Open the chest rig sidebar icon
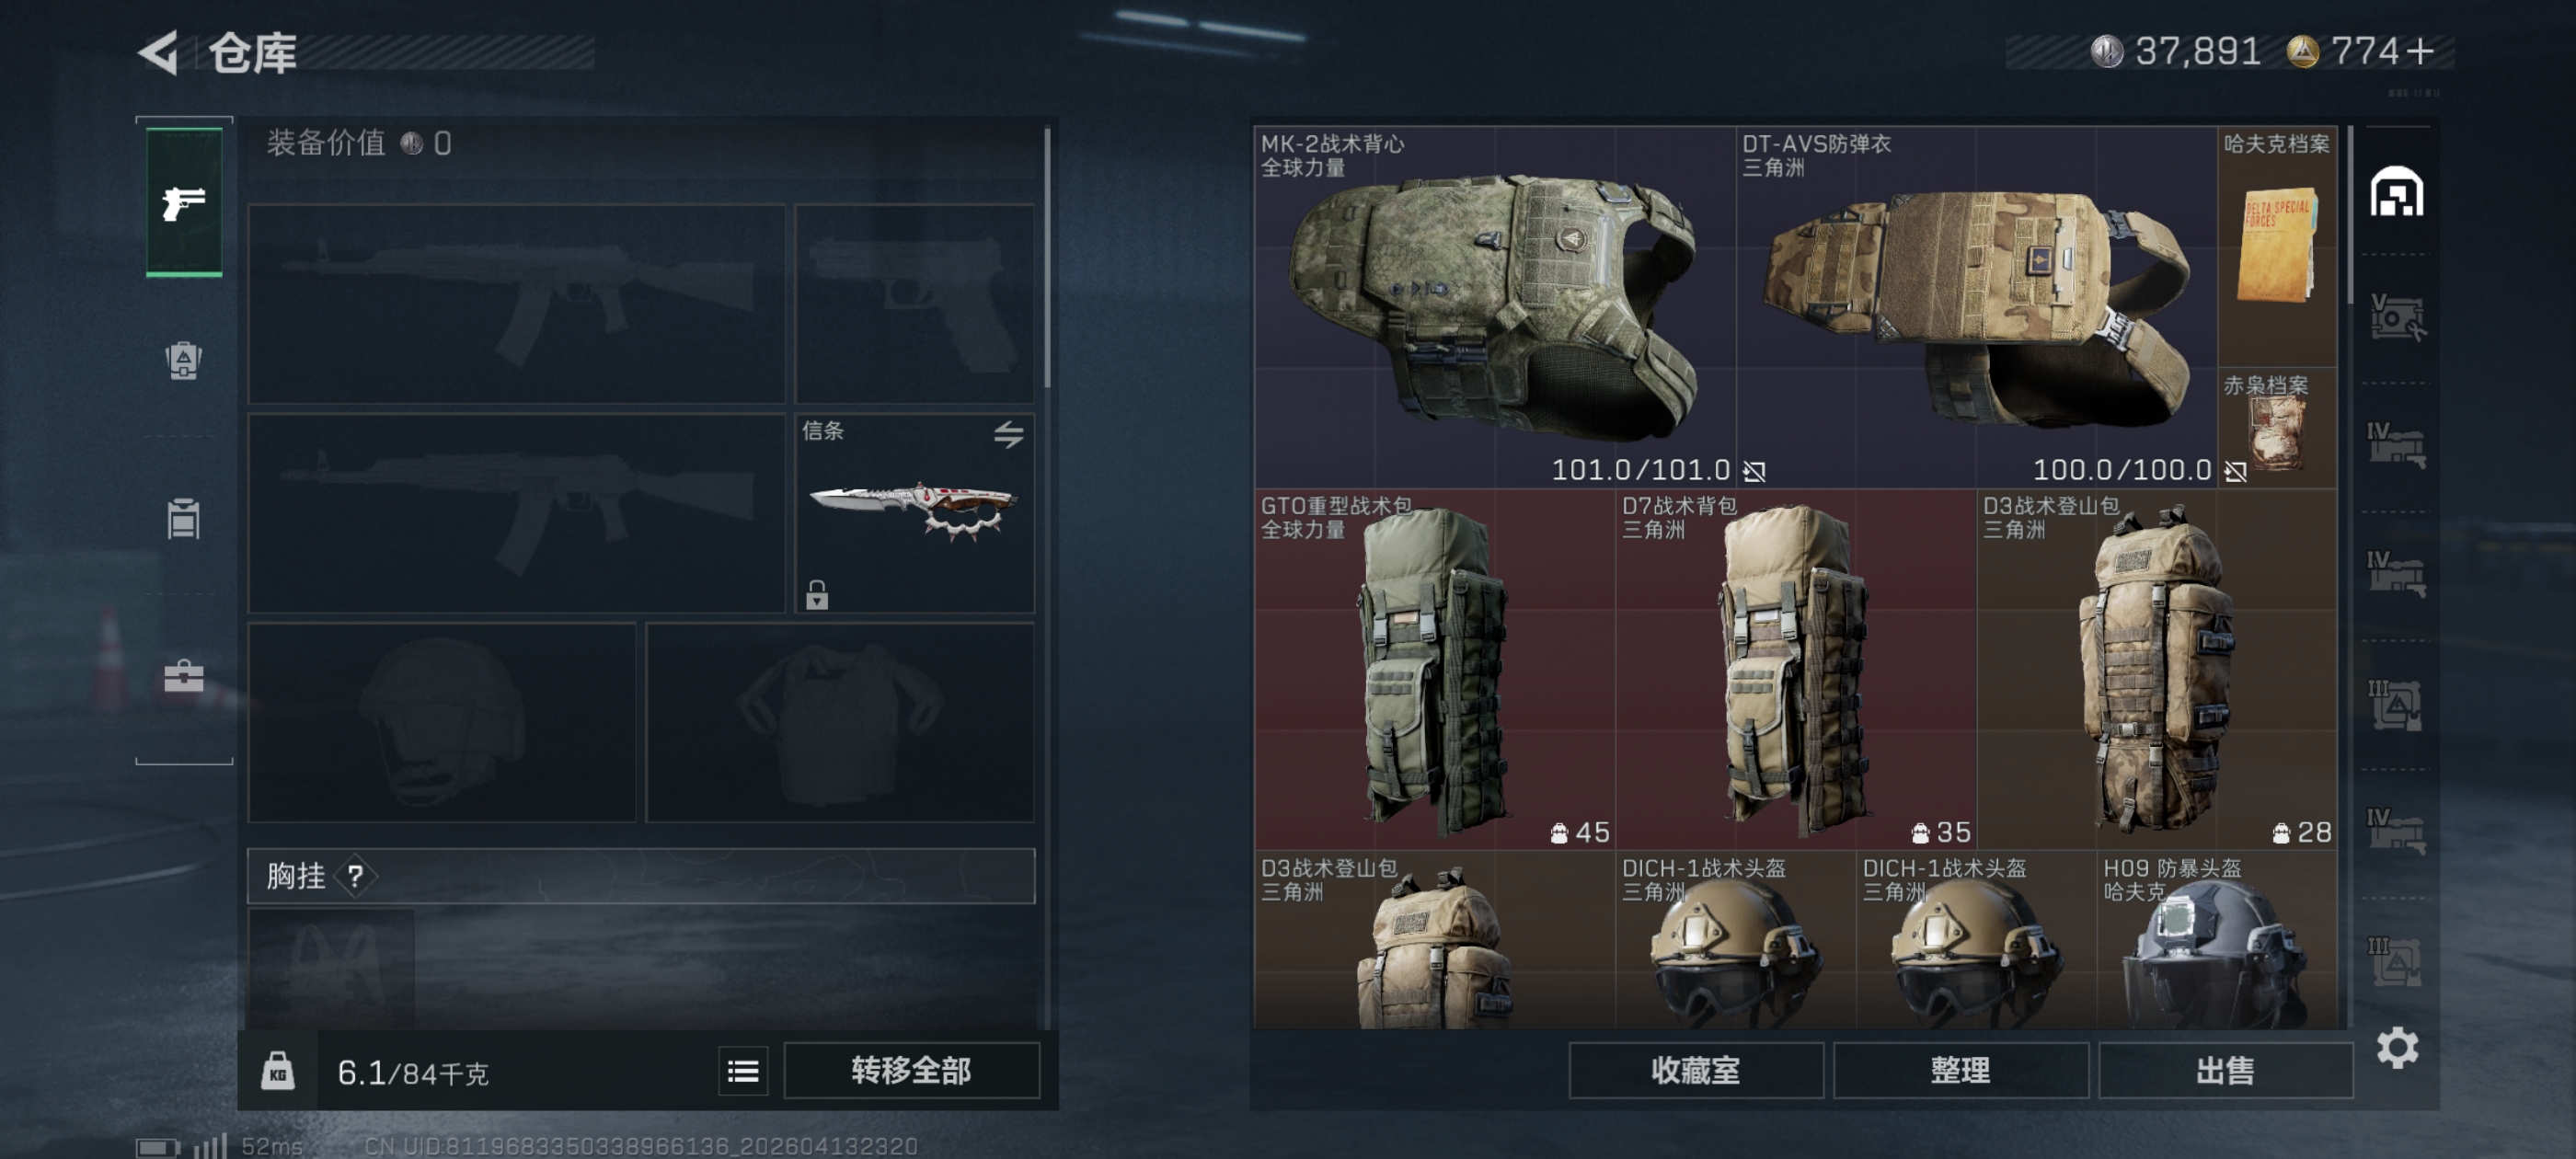 click(x=184, y=519)
